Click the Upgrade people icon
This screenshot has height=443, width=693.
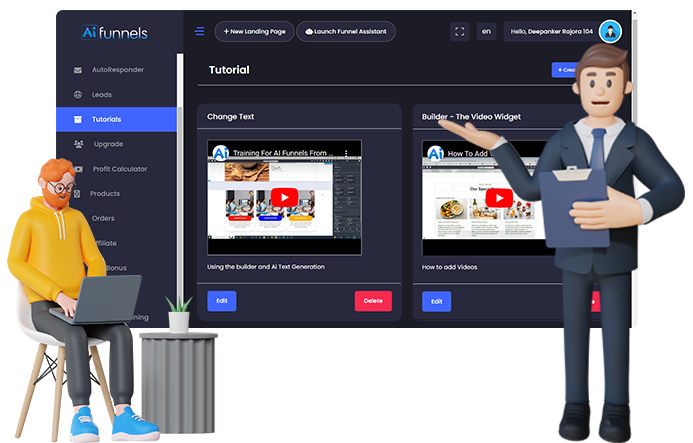(x=79, y=144)
